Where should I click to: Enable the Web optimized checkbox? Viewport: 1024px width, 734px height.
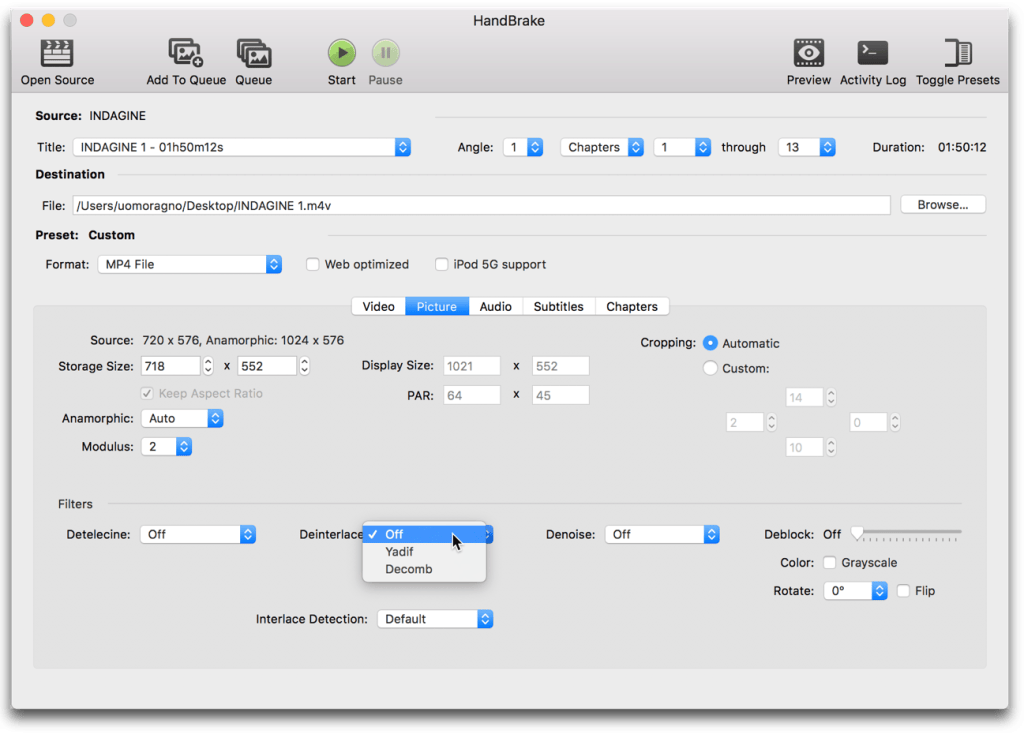pos(313,264)
